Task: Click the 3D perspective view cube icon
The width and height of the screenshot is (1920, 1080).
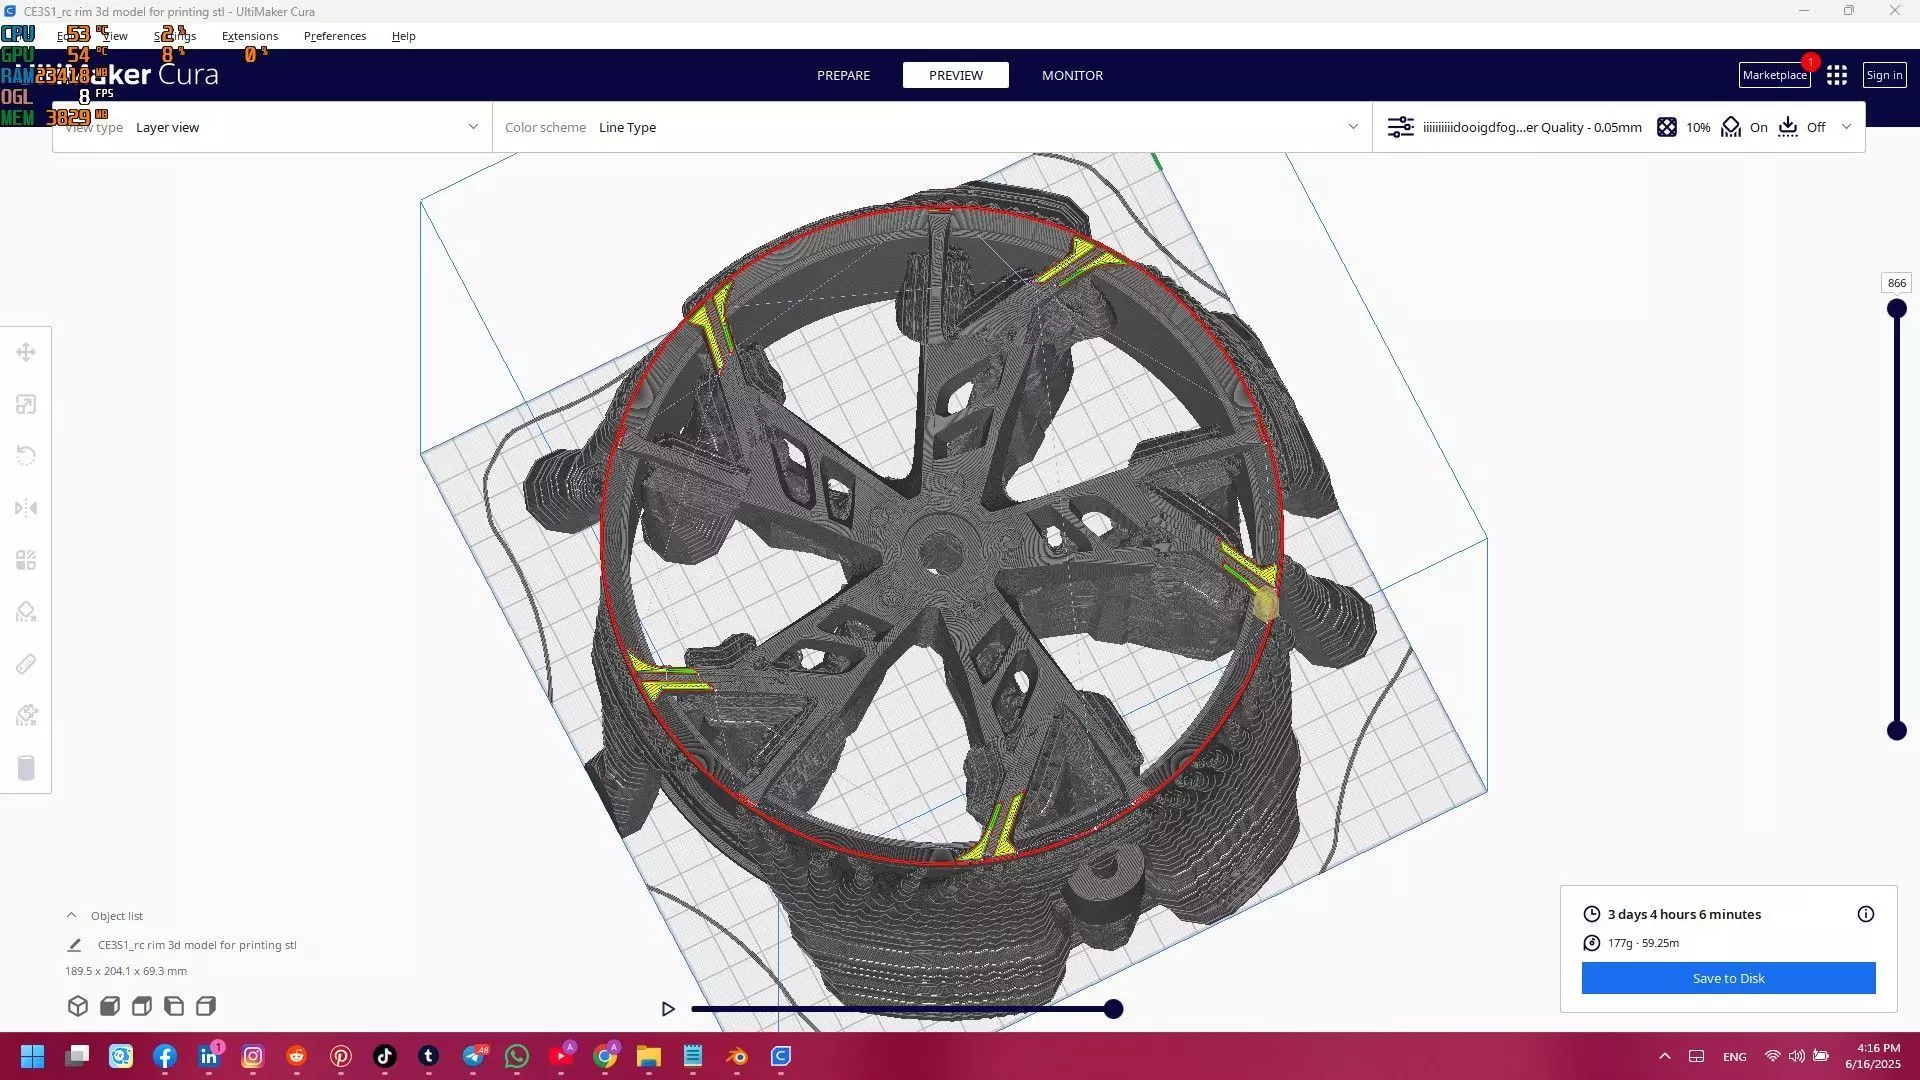Action: [x=78, y=1006]
